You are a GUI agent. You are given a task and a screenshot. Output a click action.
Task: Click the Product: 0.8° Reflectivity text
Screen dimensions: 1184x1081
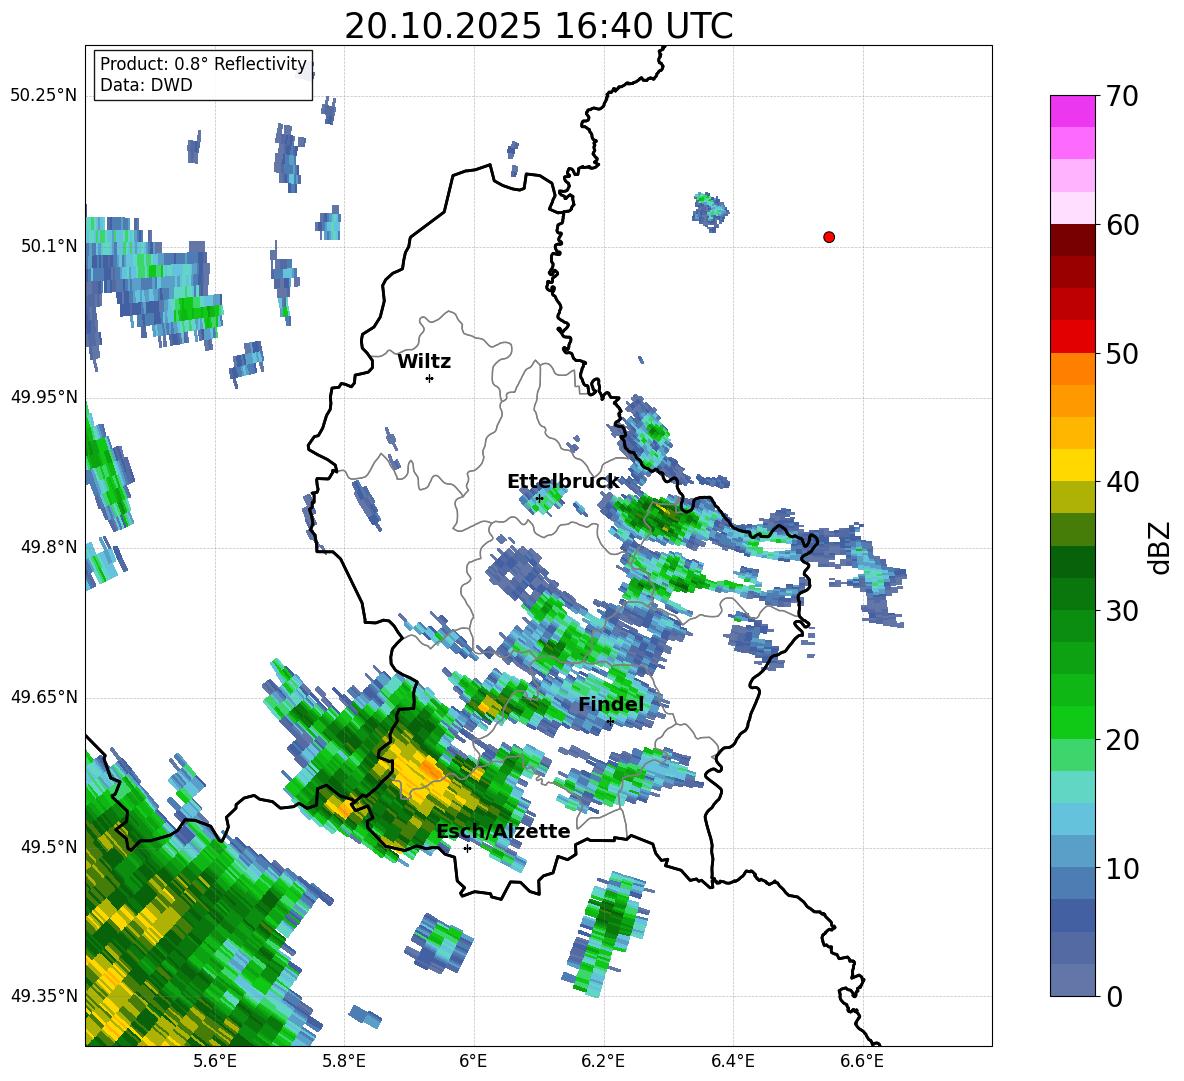(203, 64)
